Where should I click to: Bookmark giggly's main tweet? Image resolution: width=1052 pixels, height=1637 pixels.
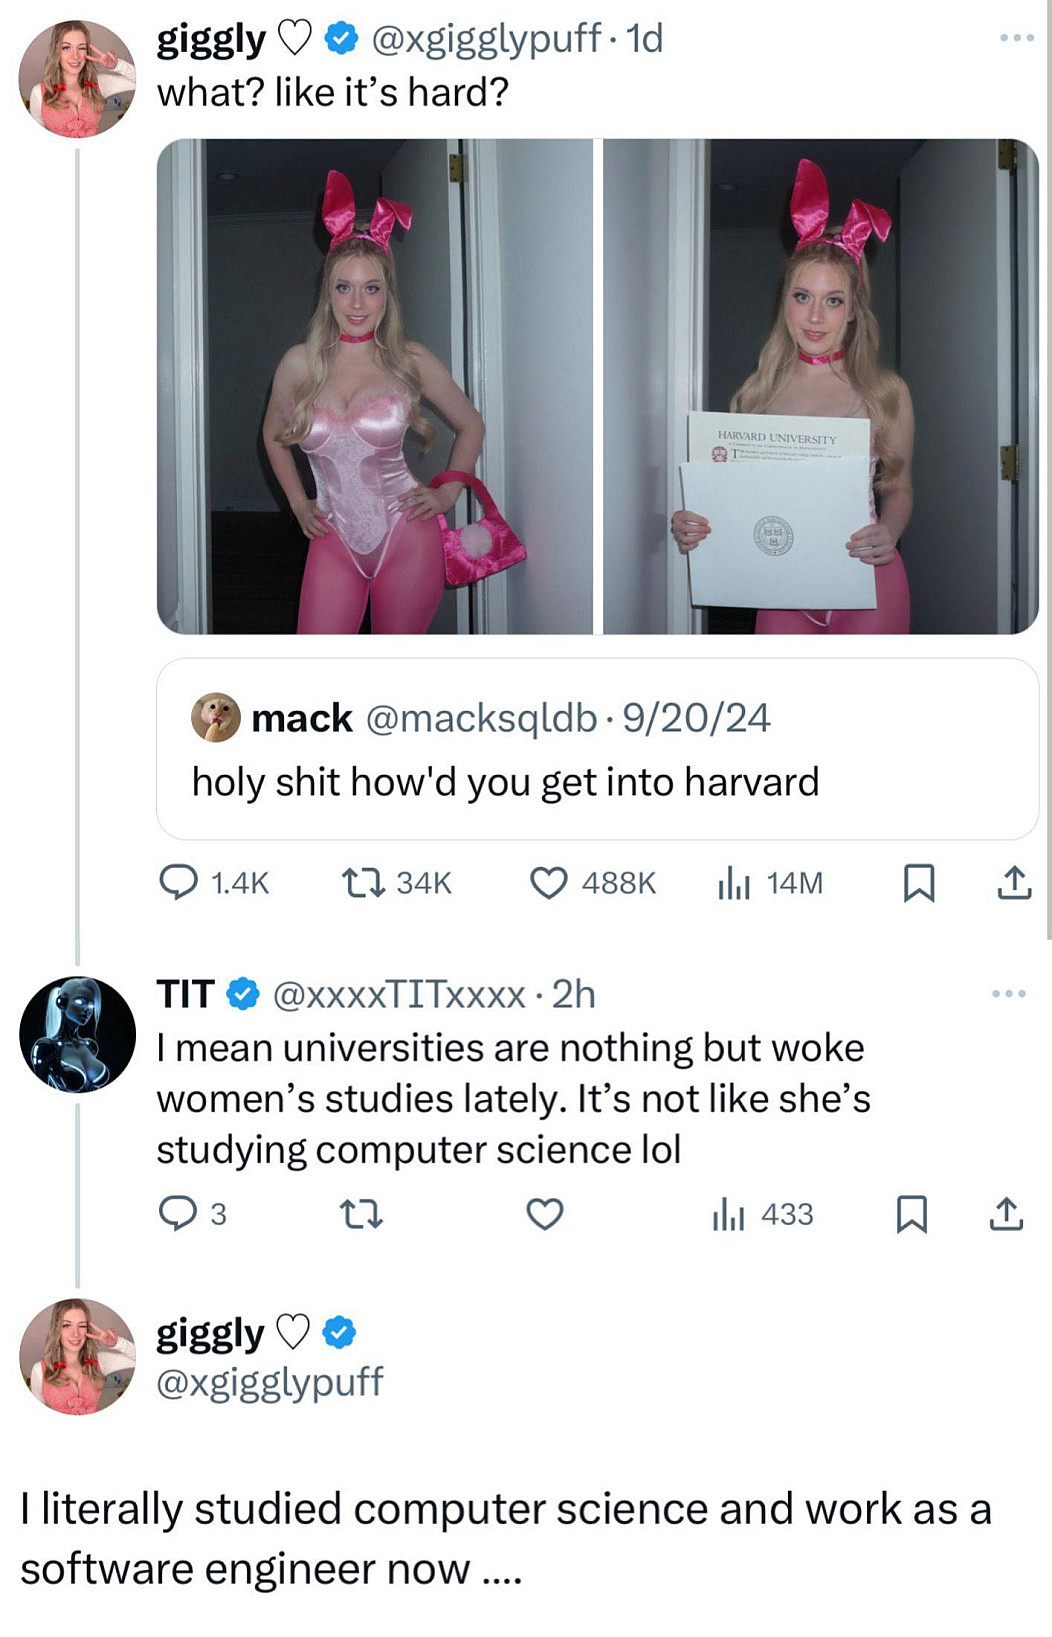click(919, 882)
